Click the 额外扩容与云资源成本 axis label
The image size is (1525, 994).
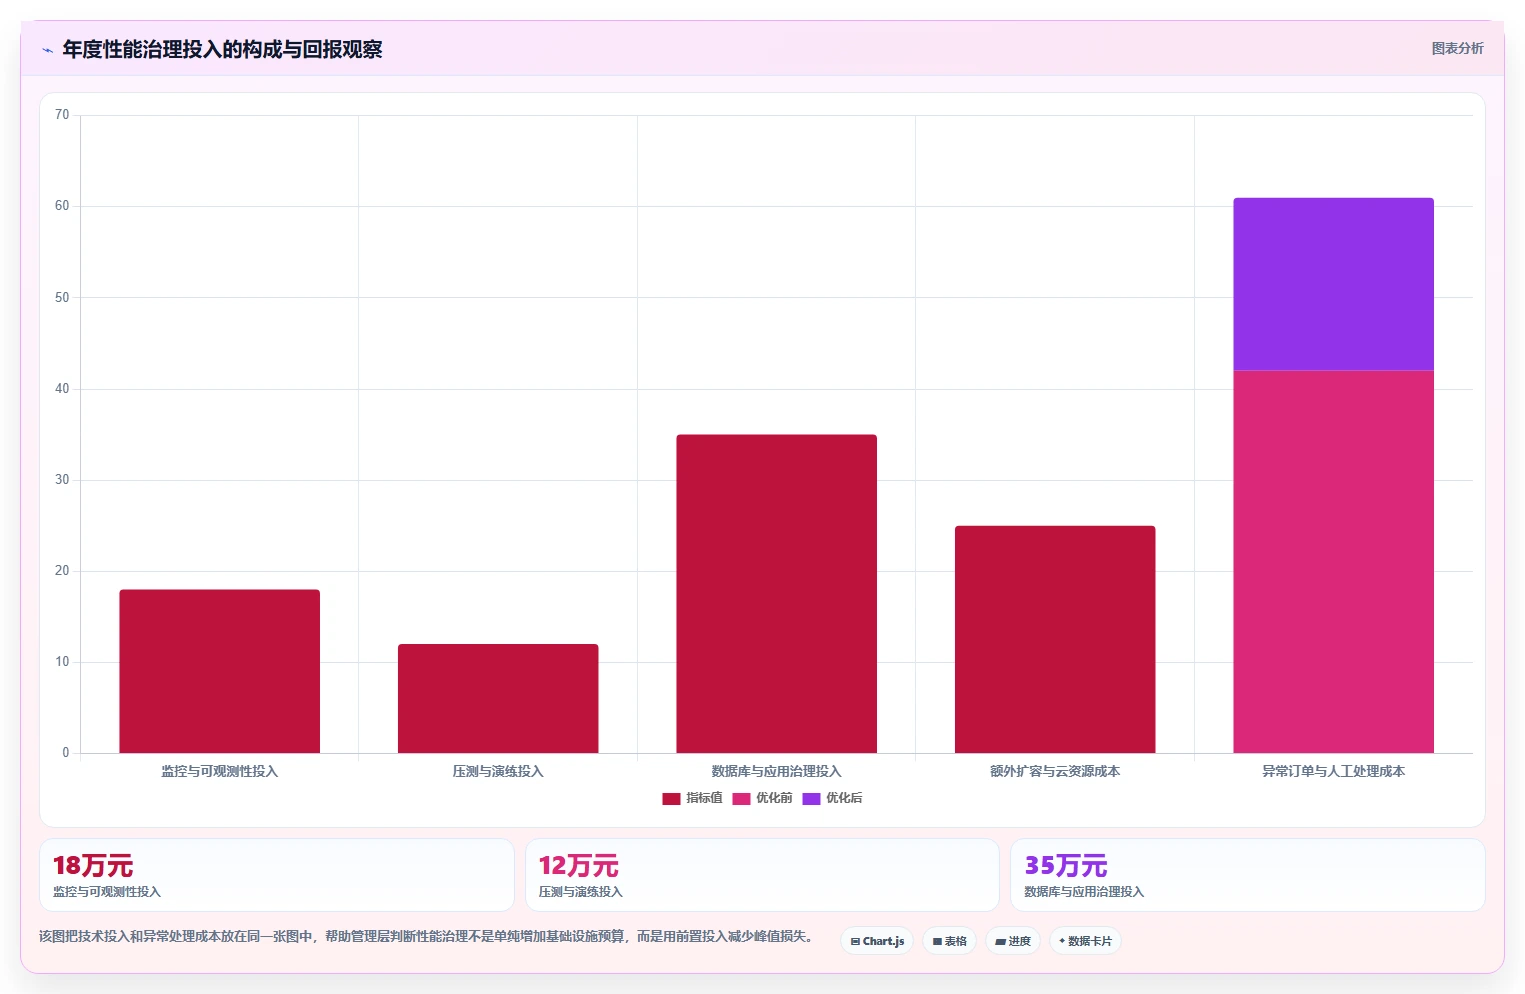[x=1055, y=771]
